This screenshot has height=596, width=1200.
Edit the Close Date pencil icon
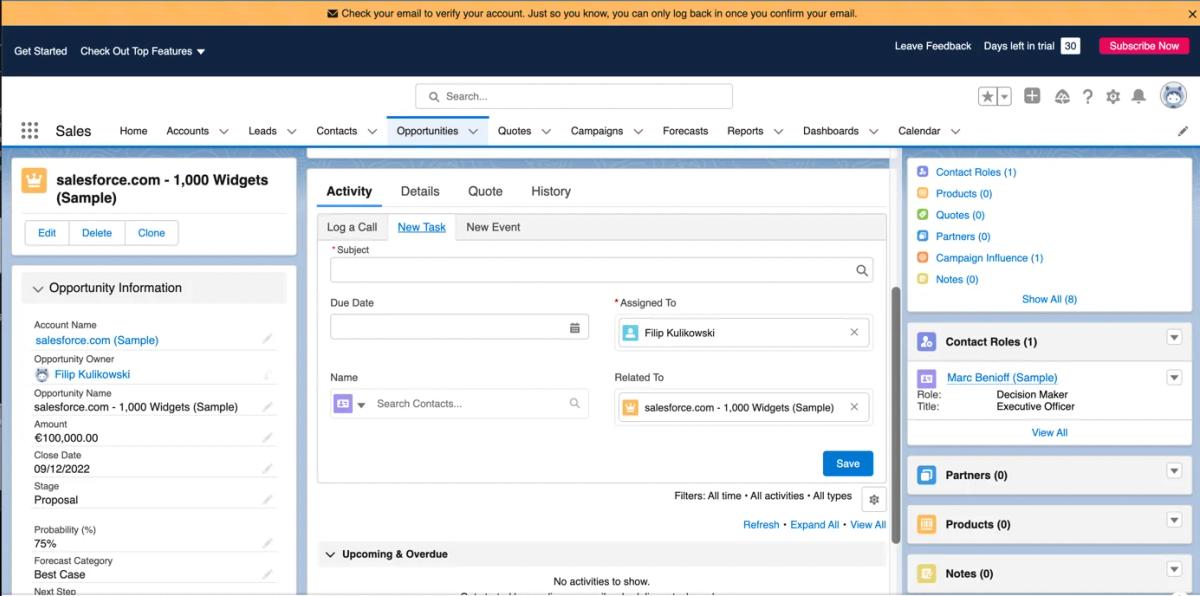point(267,468)
